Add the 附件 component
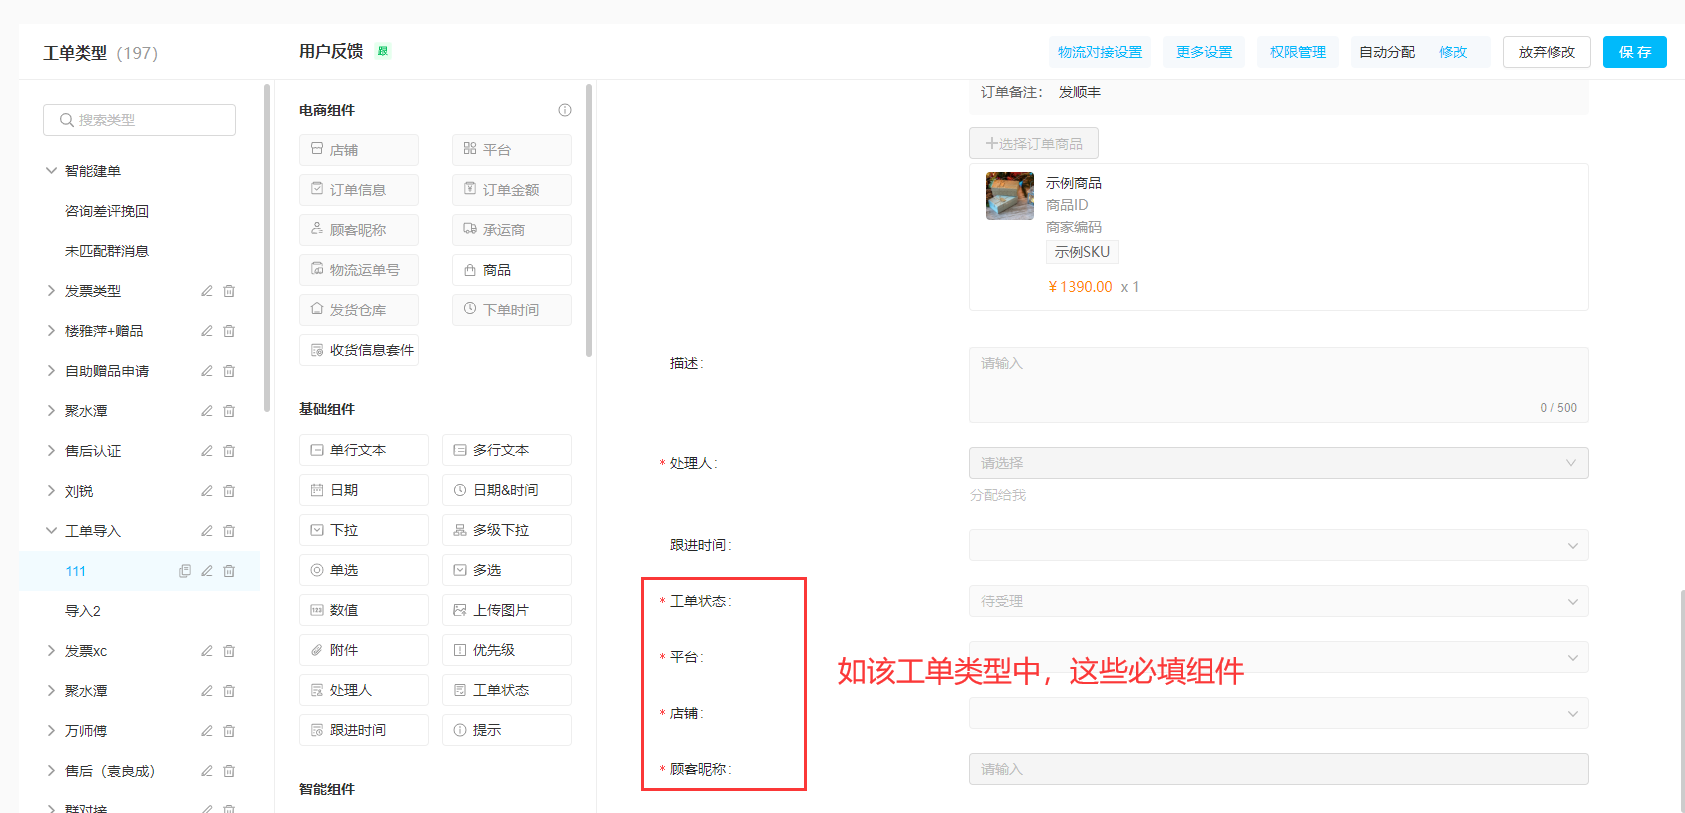The image size is (1685, 813). pos(364,650)
